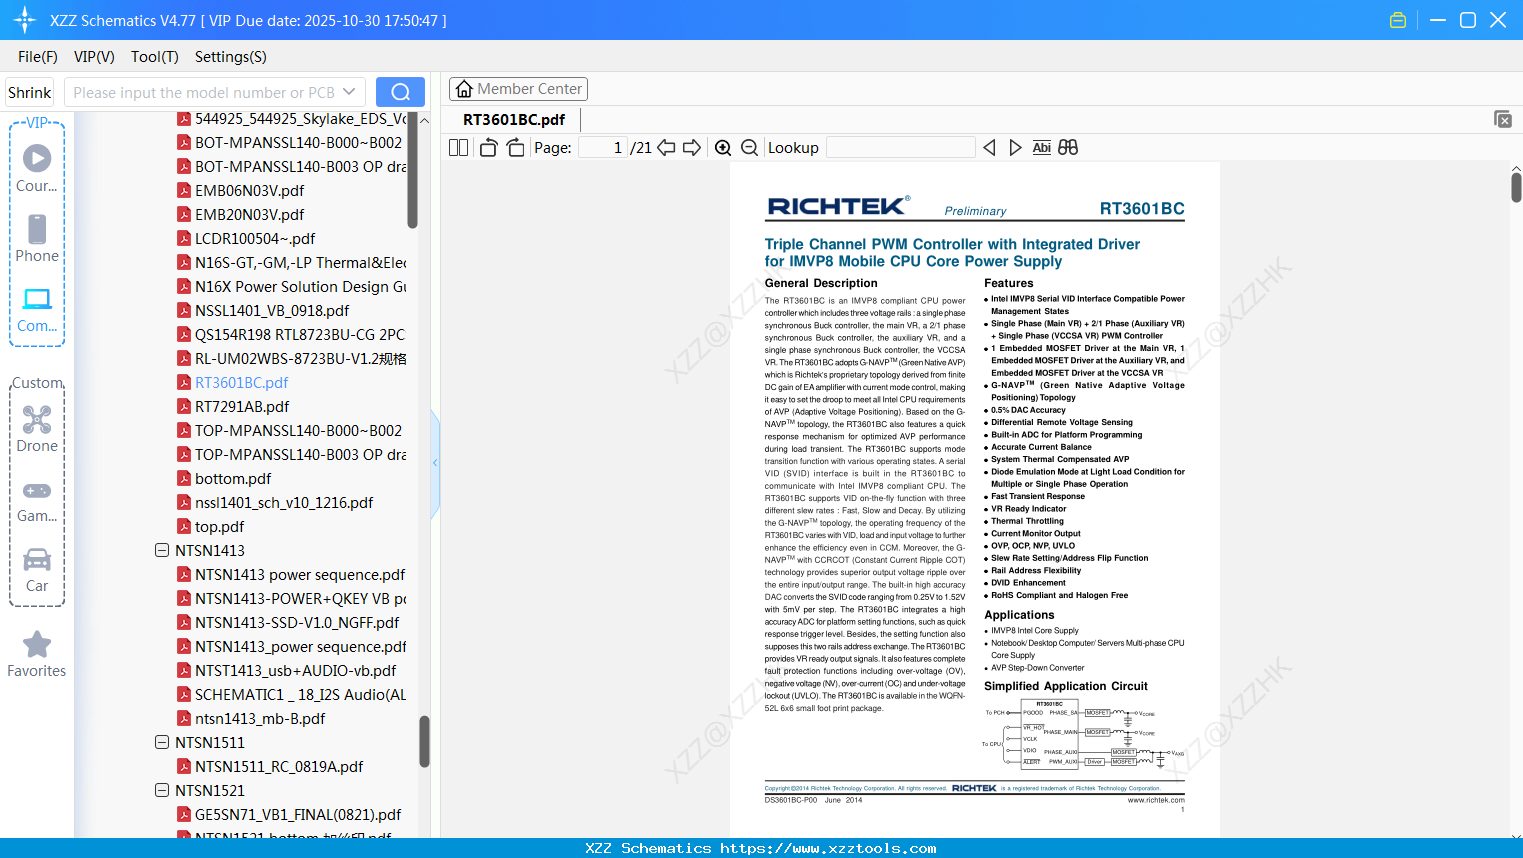Open NTSN1413_power sequence.pdf file
The image size is (1523, 858).
[x=300, y=646]
